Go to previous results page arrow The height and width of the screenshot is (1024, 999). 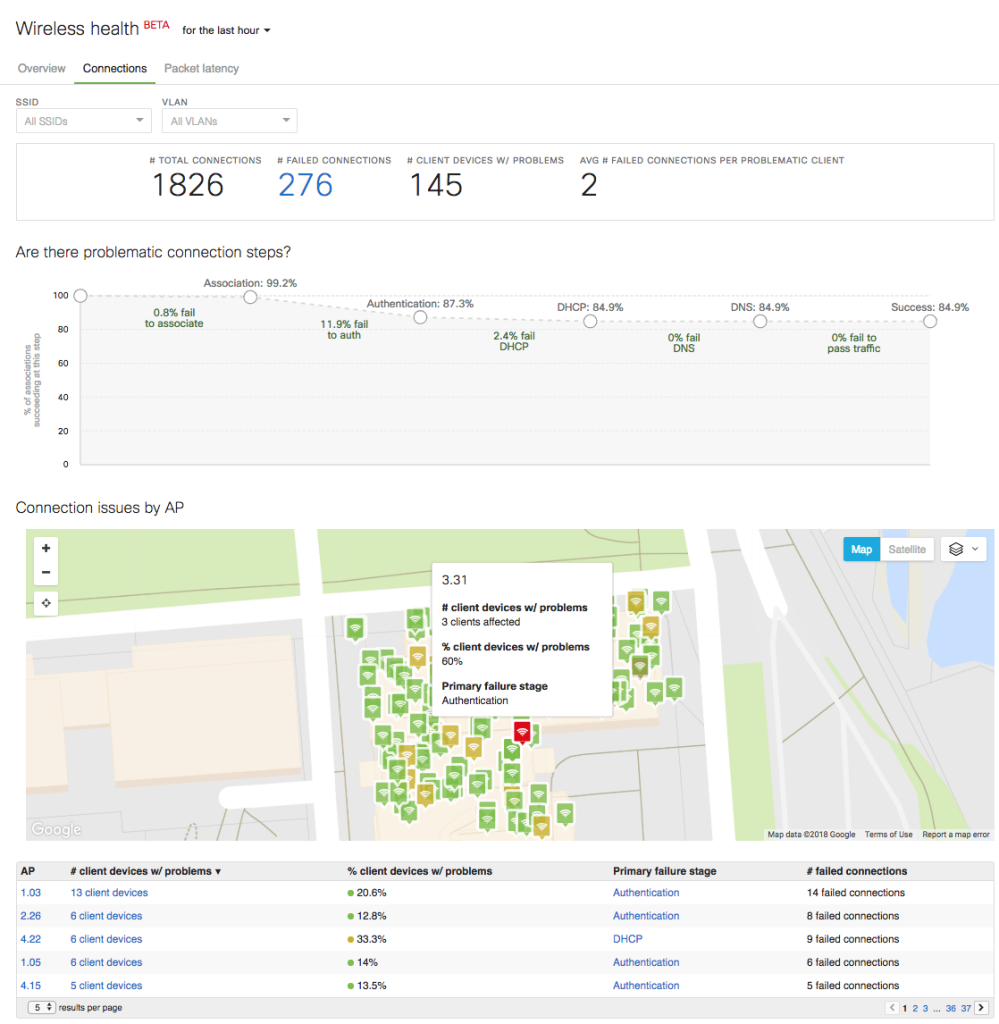tap(892, 1008)
